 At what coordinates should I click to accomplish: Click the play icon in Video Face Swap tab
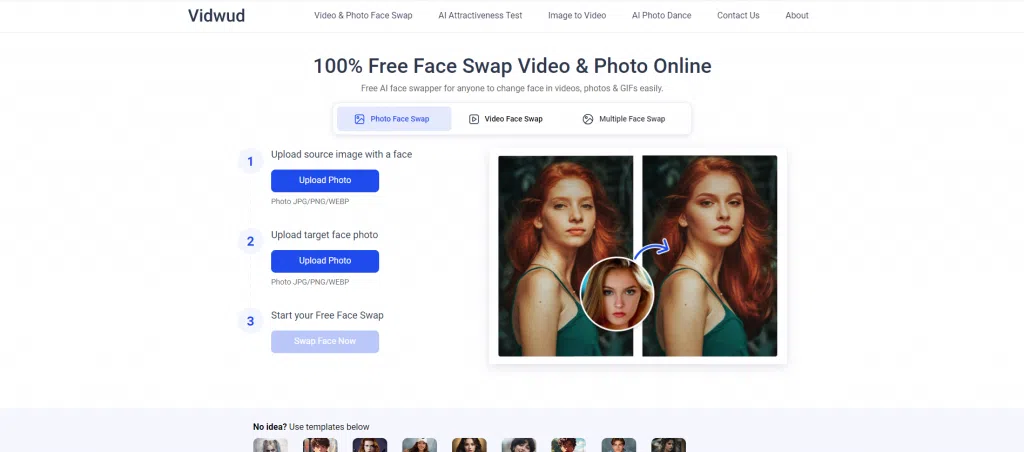coord(474,119)
